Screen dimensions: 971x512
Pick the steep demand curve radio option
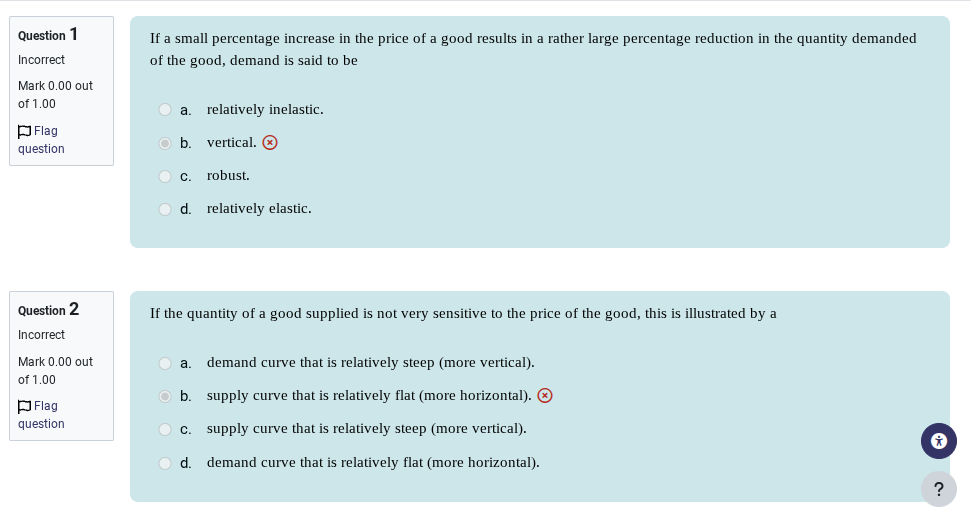165,363
